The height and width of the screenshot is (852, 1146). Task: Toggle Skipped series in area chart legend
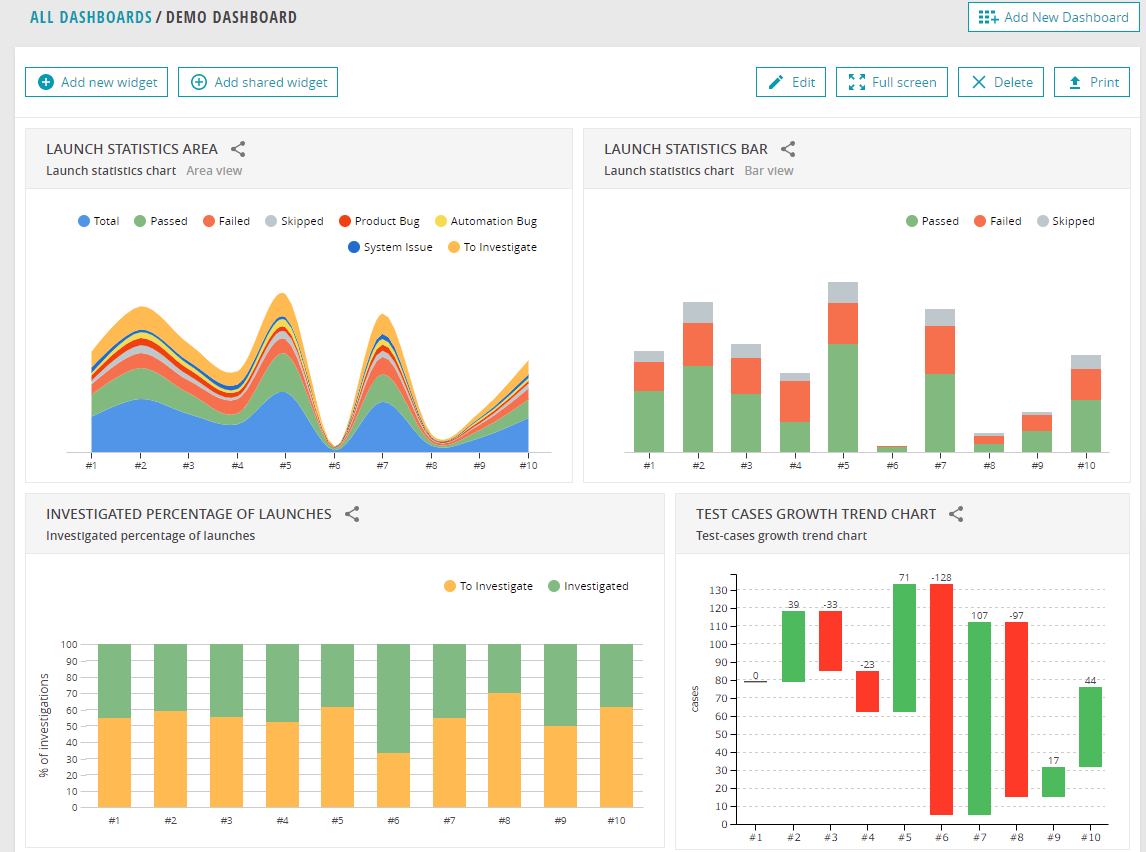(295, 221)
